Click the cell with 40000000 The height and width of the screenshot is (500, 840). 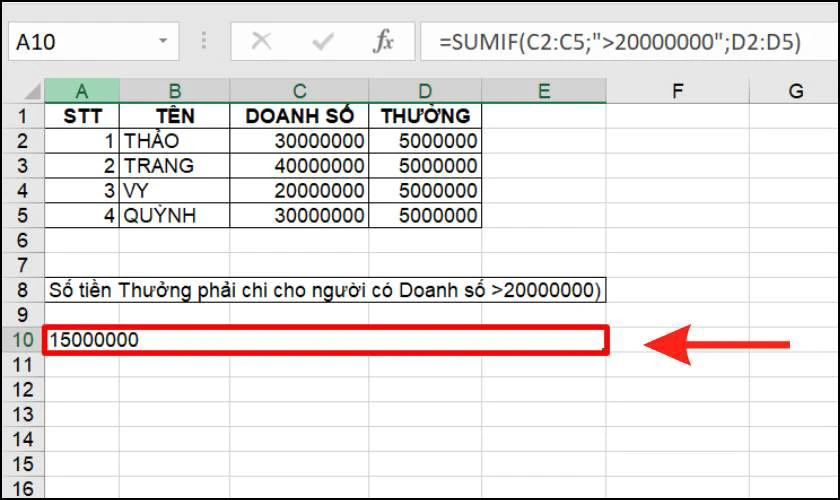coord(299,166)
